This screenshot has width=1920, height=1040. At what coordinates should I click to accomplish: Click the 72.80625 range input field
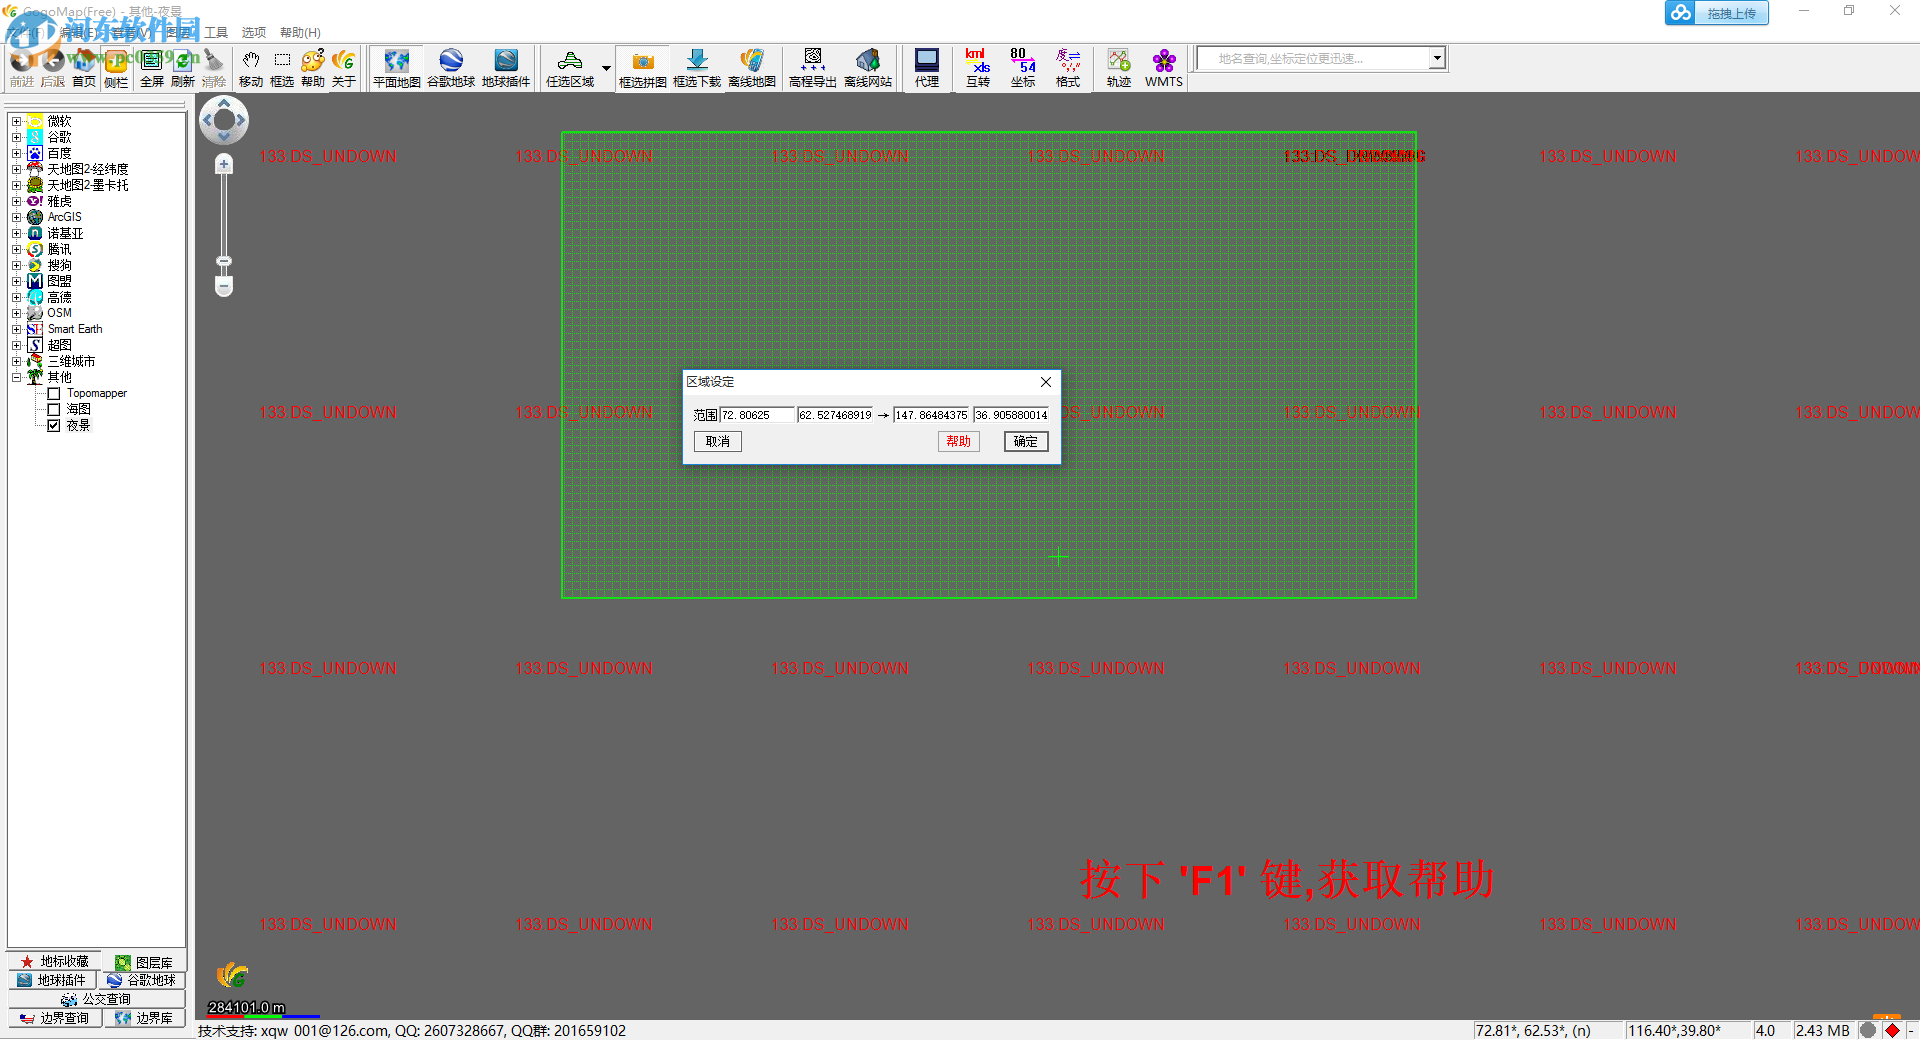pyautogui.click(x=757, y=415)
